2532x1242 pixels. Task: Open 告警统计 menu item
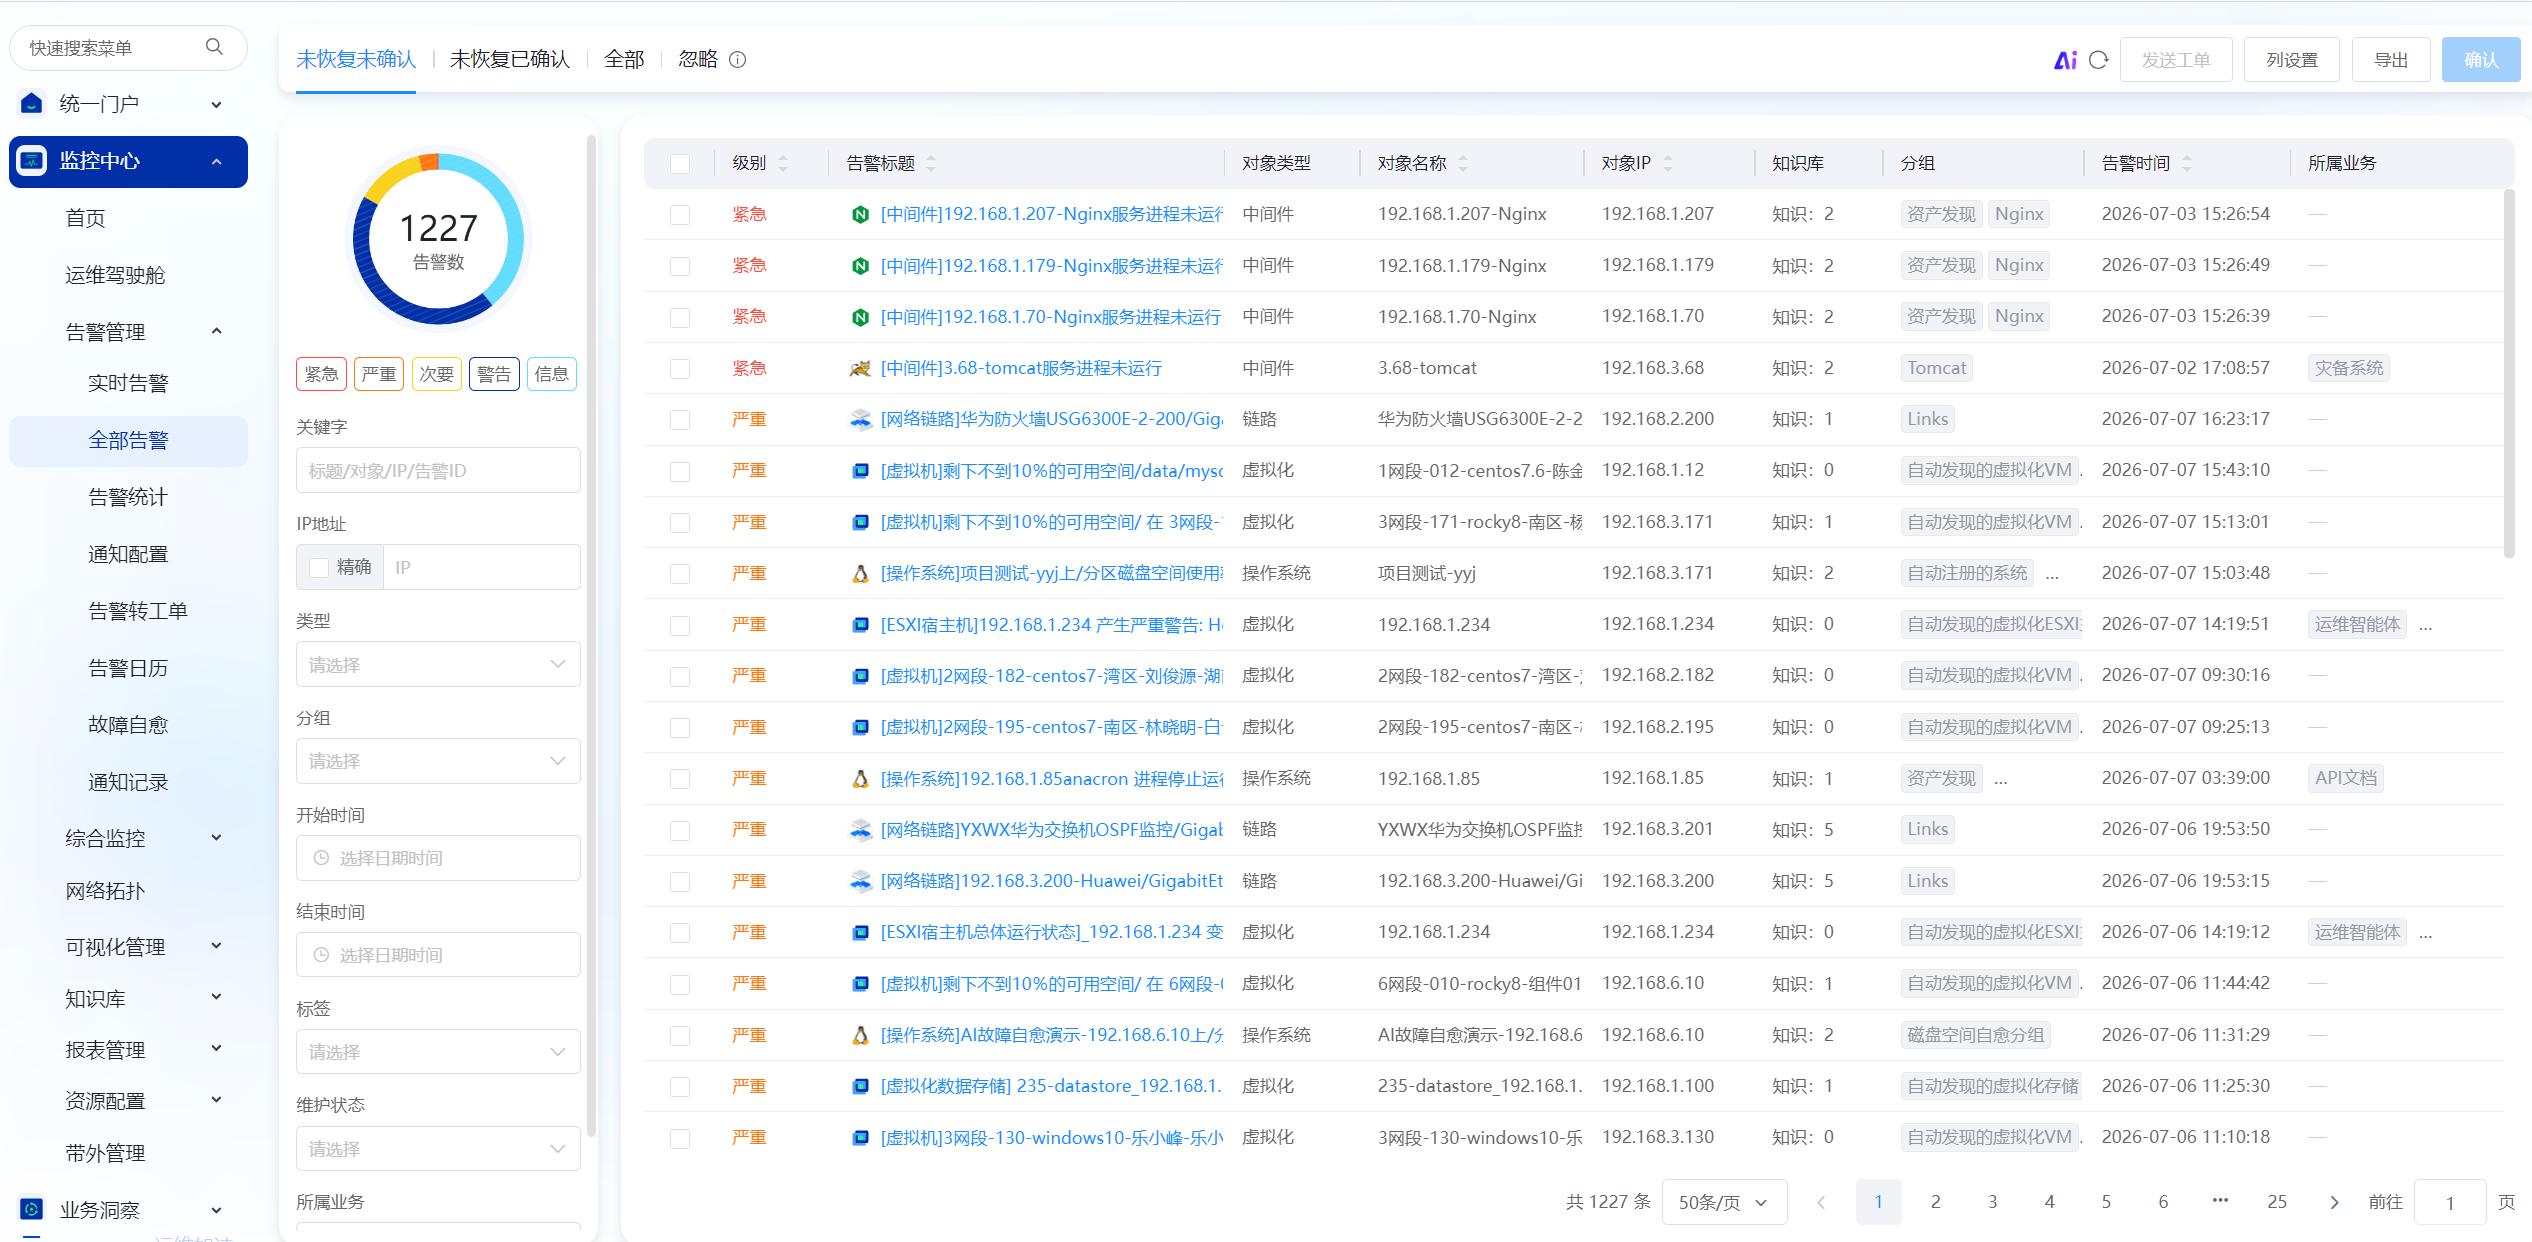(x=128, y=497)
